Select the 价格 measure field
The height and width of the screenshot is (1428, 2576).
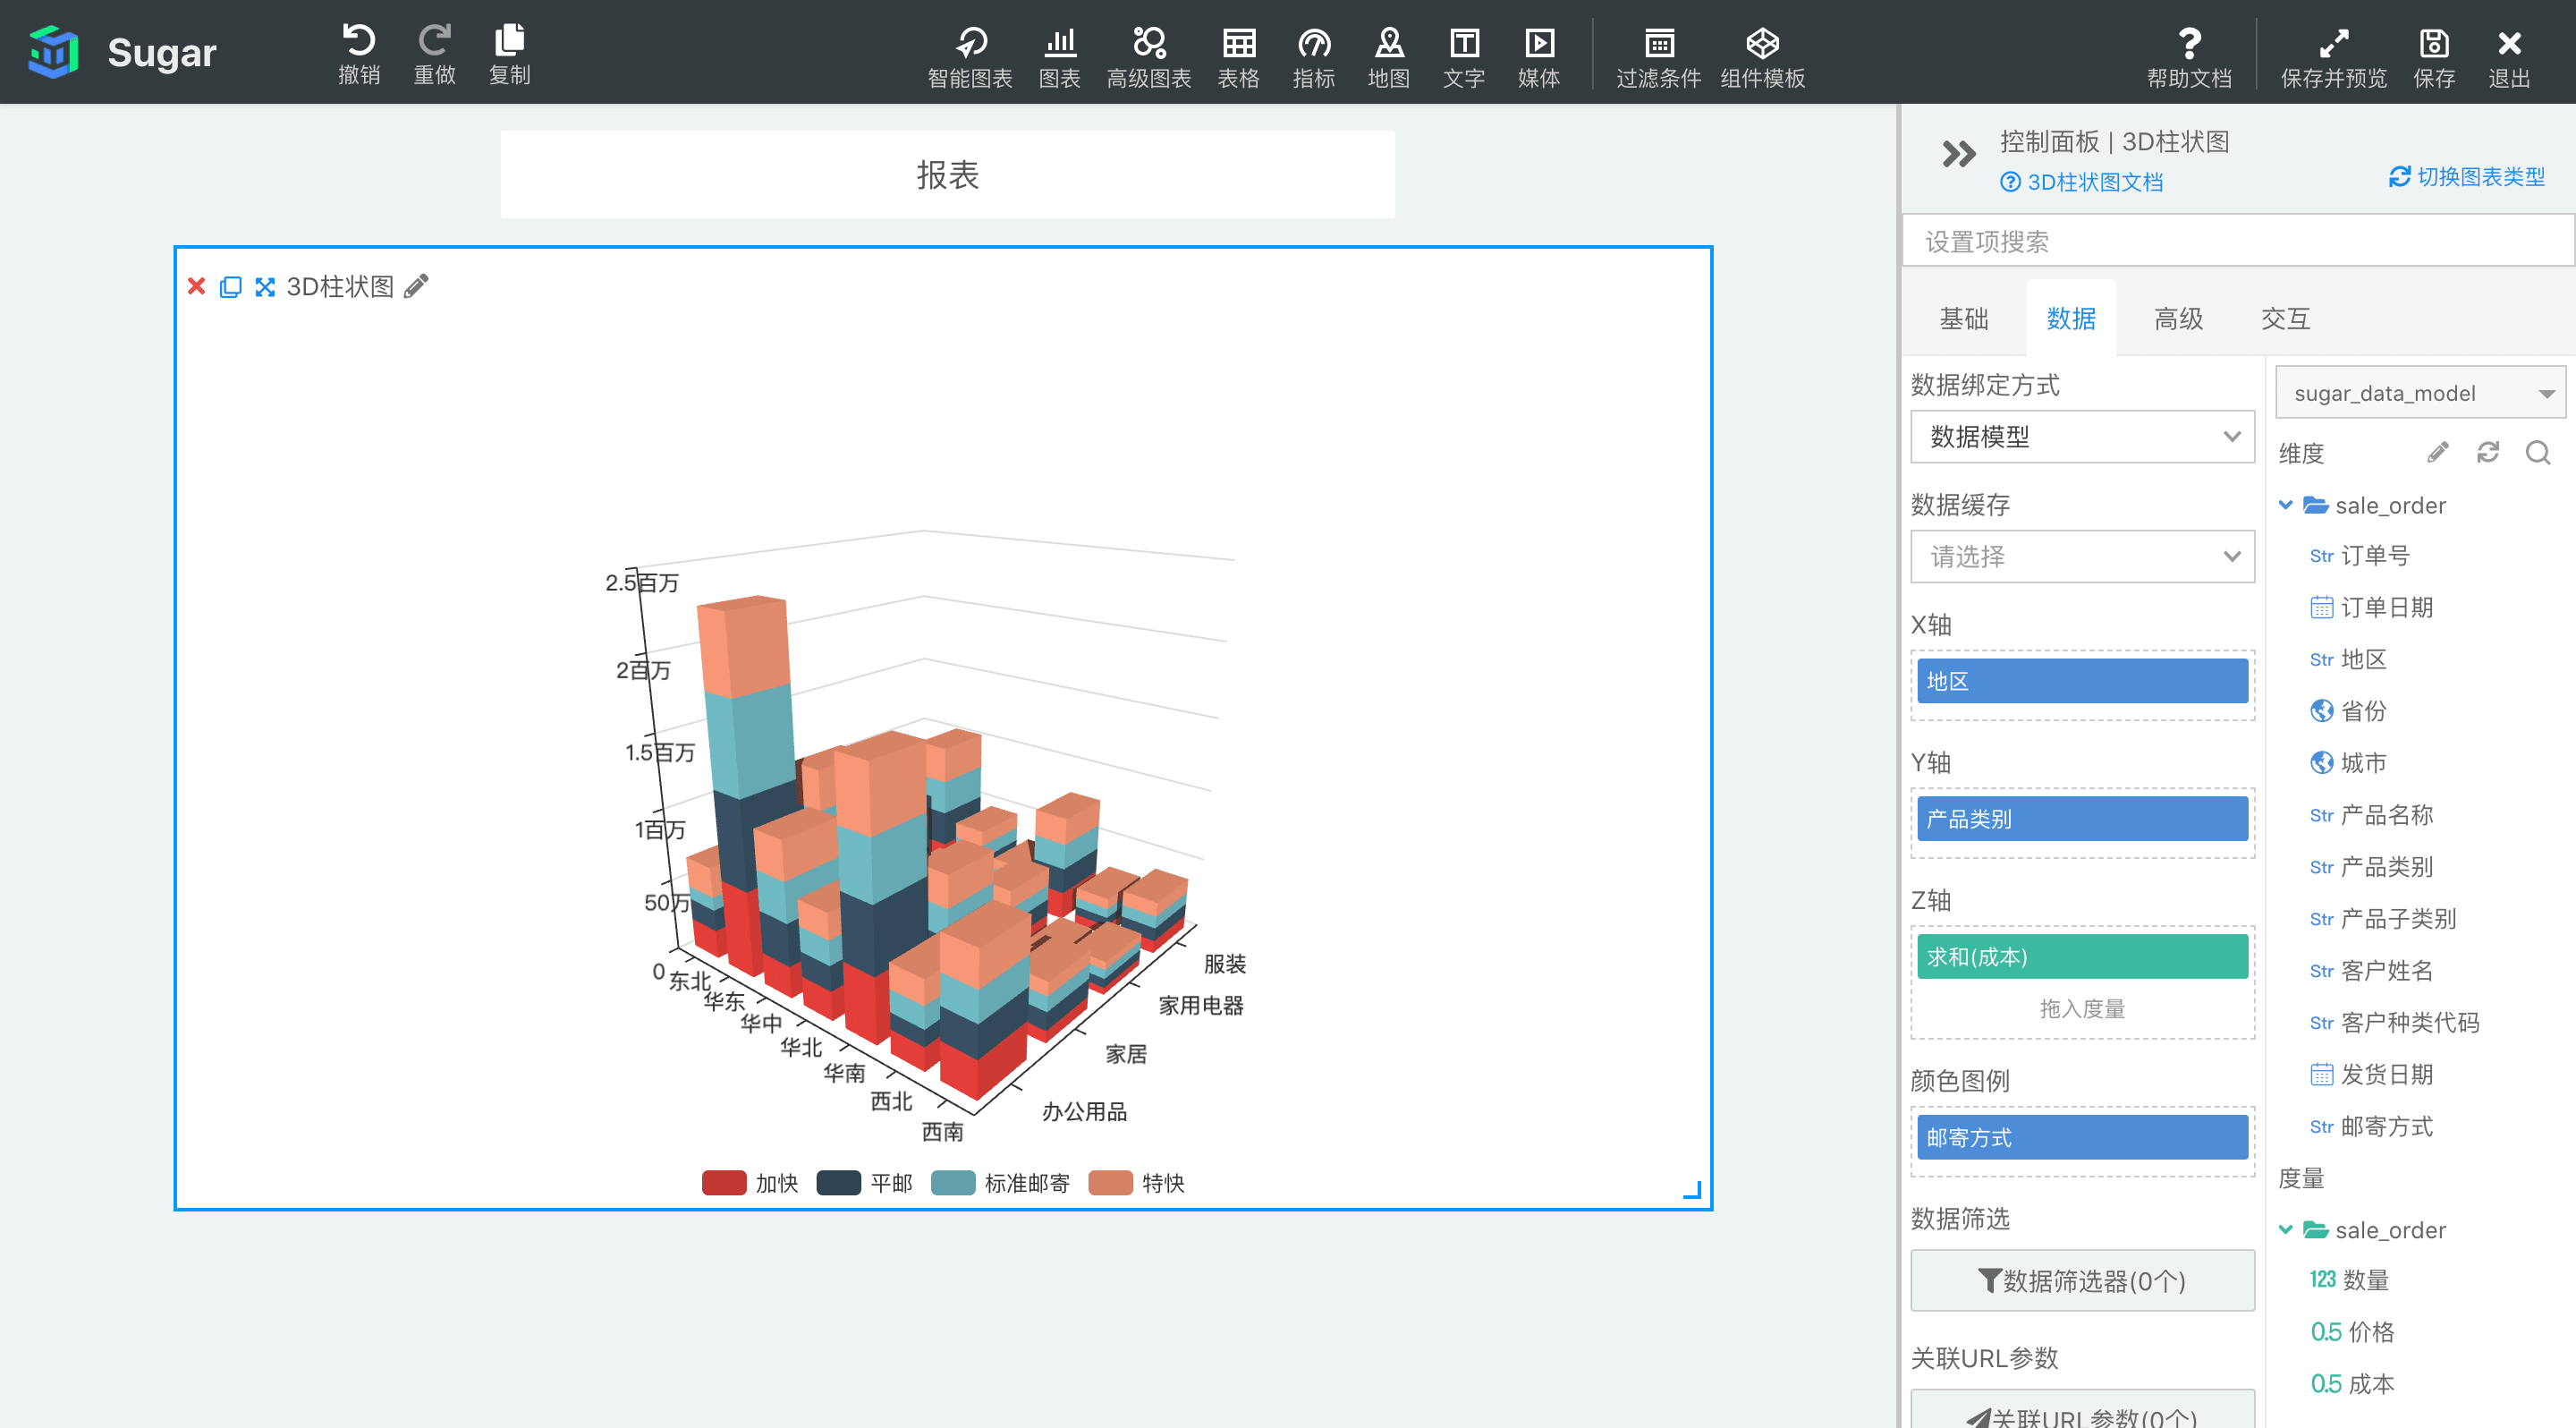click(2352, 1333)
